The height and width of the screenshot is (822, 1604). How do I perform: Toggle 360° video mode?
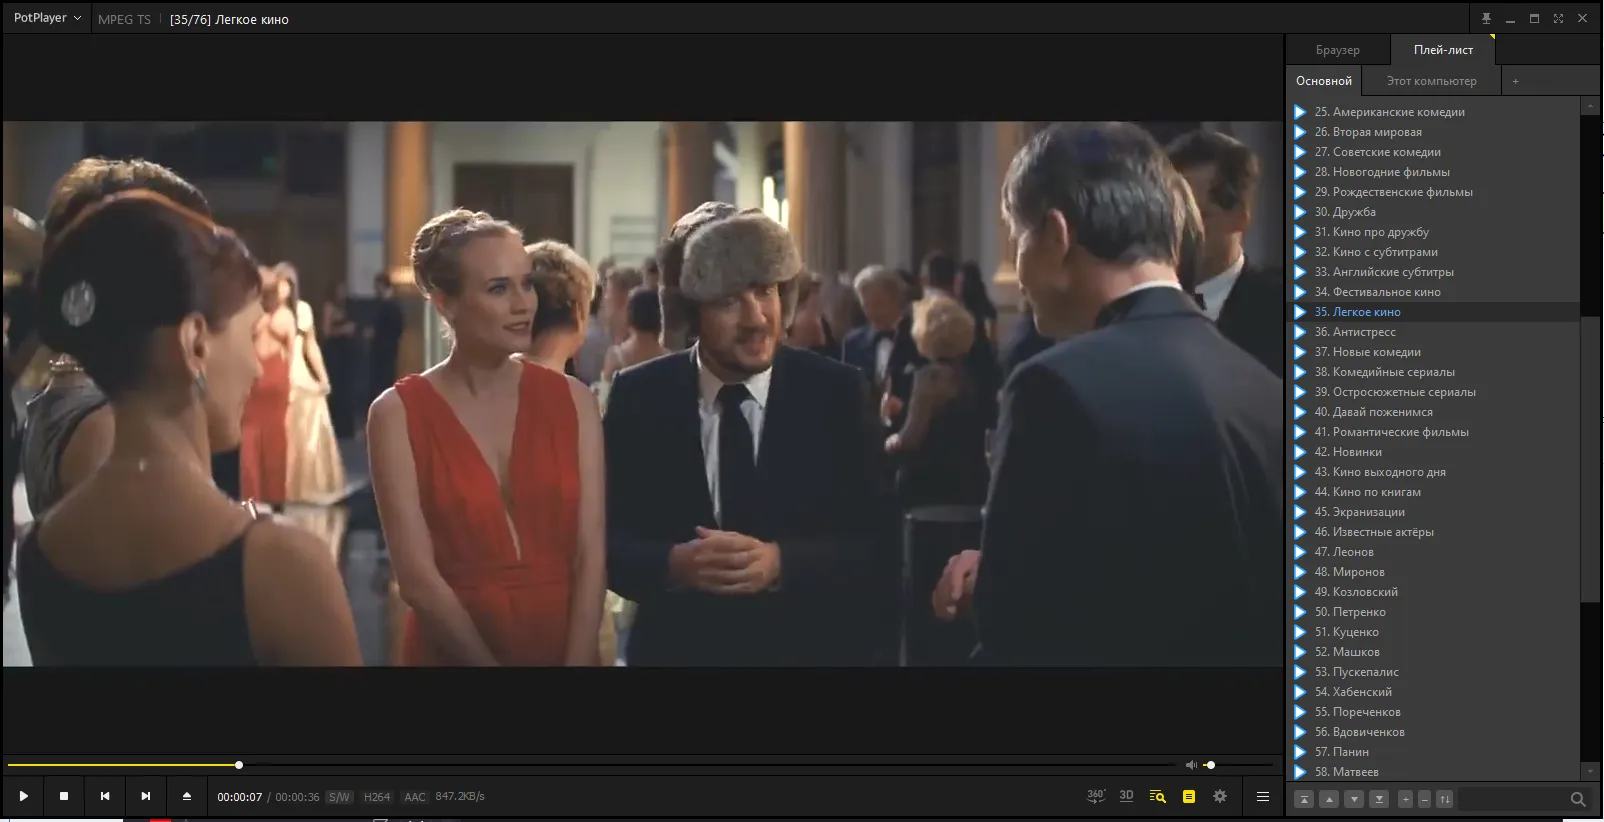[1096, 796]
